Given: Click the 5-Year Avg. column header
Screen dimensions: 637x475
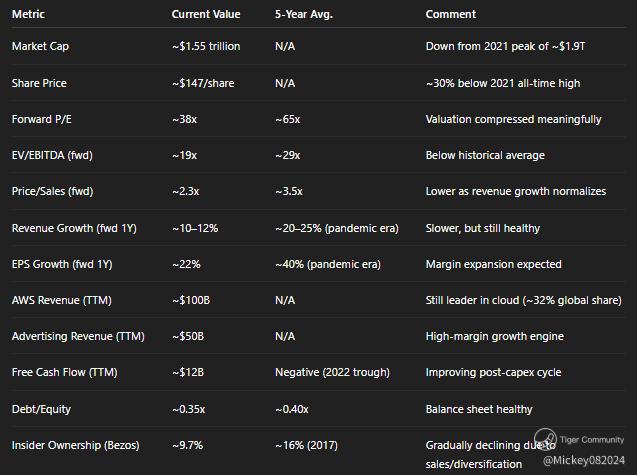Looking at the screenshot, I should 302,14.
